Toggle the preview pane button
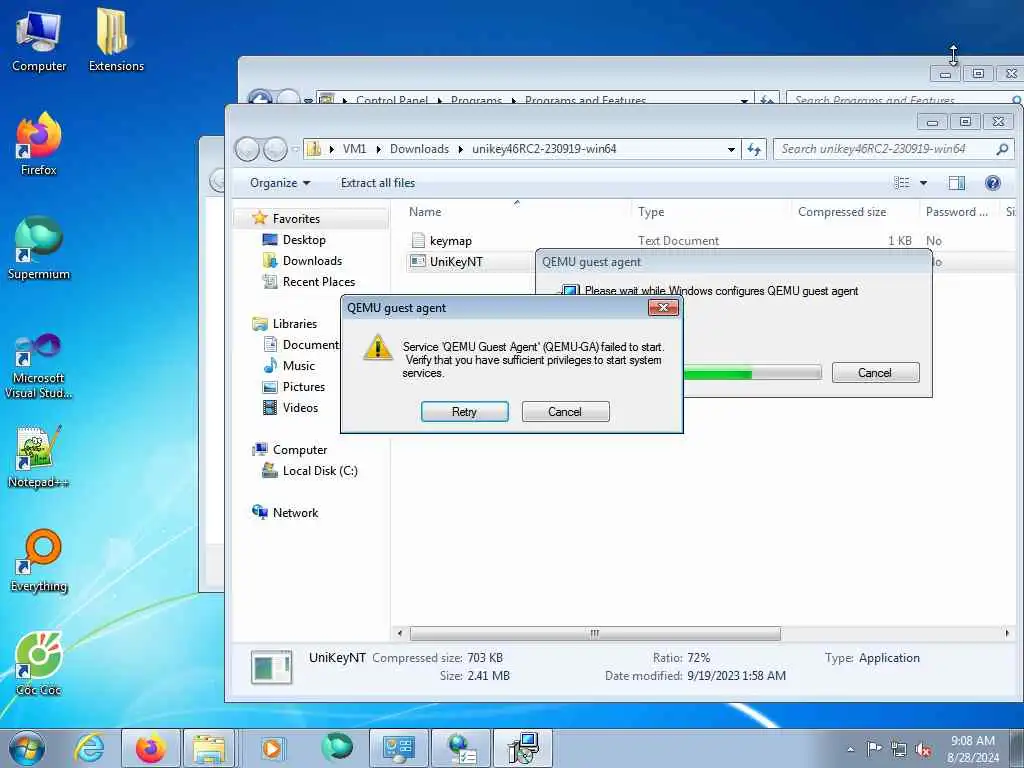This screenshot has width=1024, height=768. click(x=957, y=183)
